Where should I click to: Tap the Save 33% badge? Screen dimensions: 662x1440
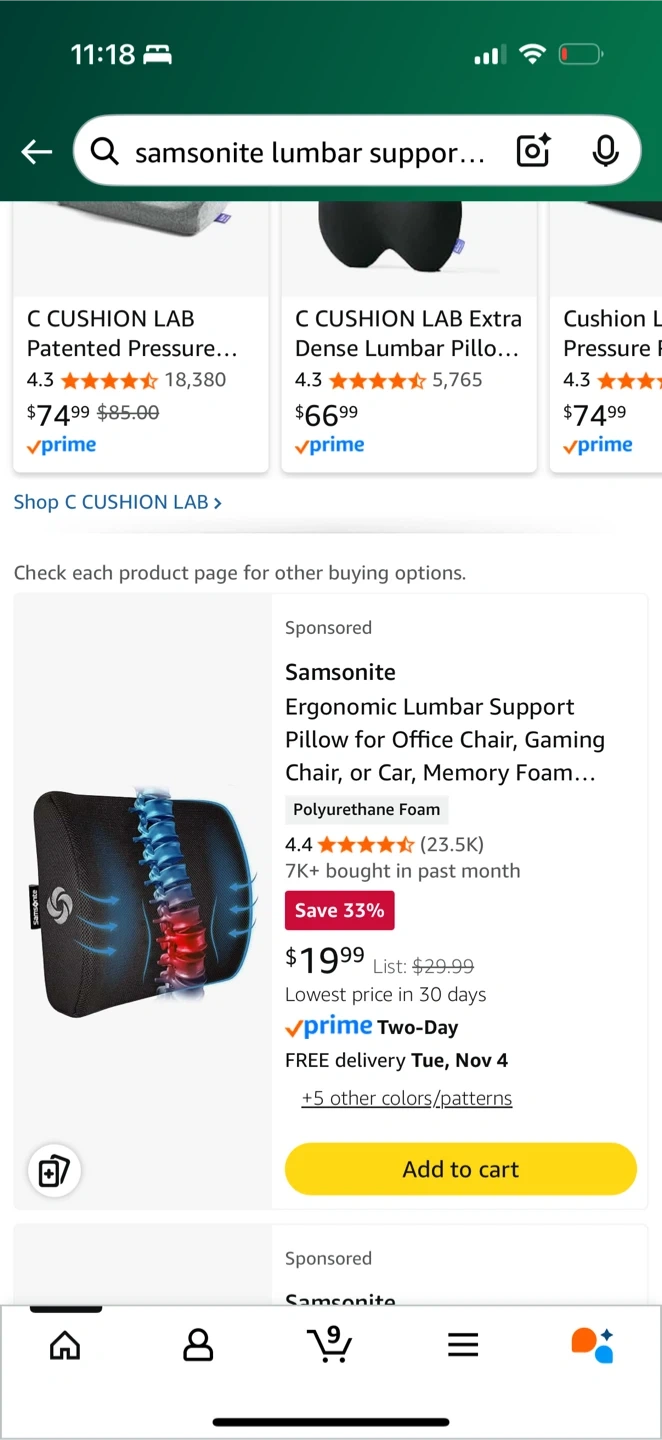[340, 910]
